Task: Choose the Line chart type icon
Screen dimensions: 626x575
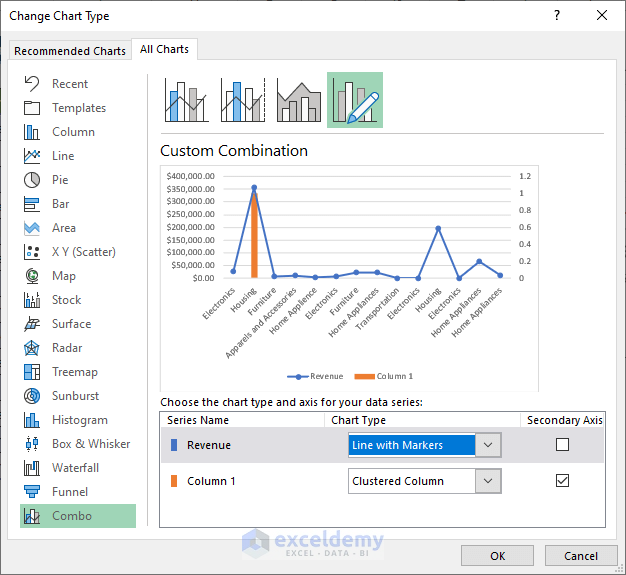Action: 32,156
